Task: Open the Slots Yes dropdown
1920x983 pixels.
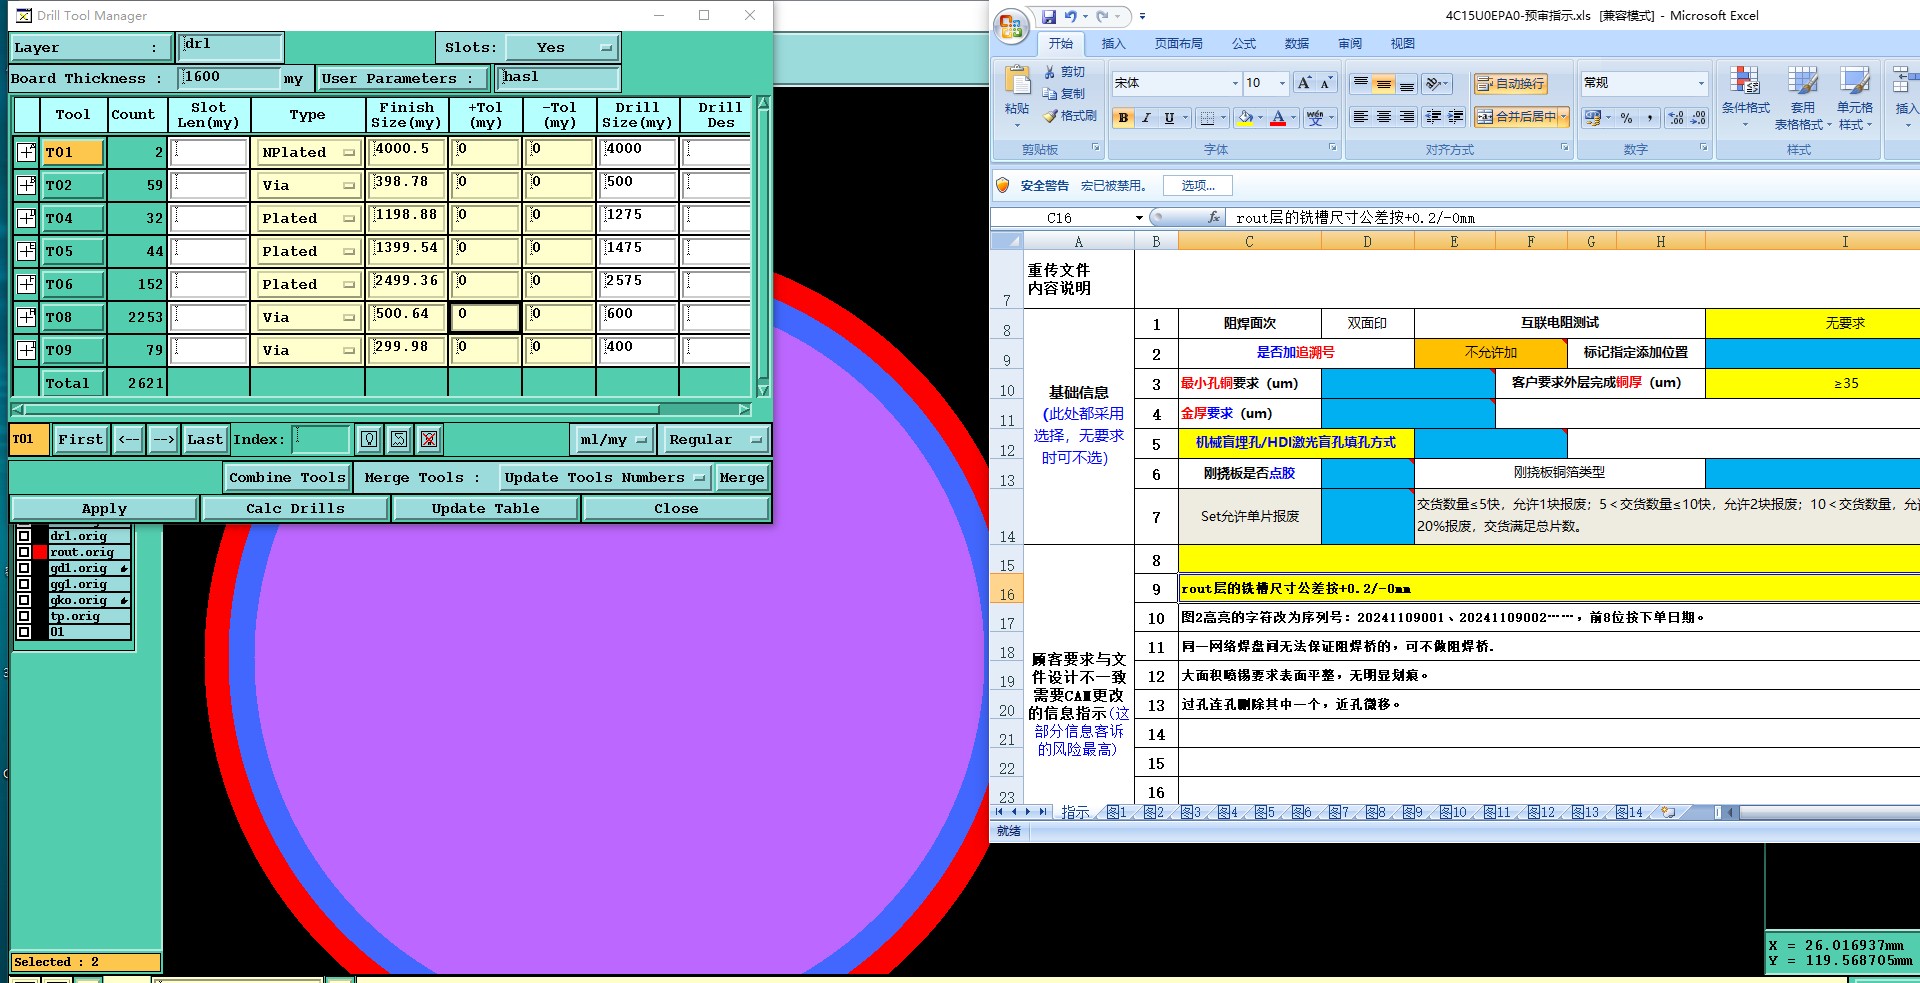Action: point(562,47)
